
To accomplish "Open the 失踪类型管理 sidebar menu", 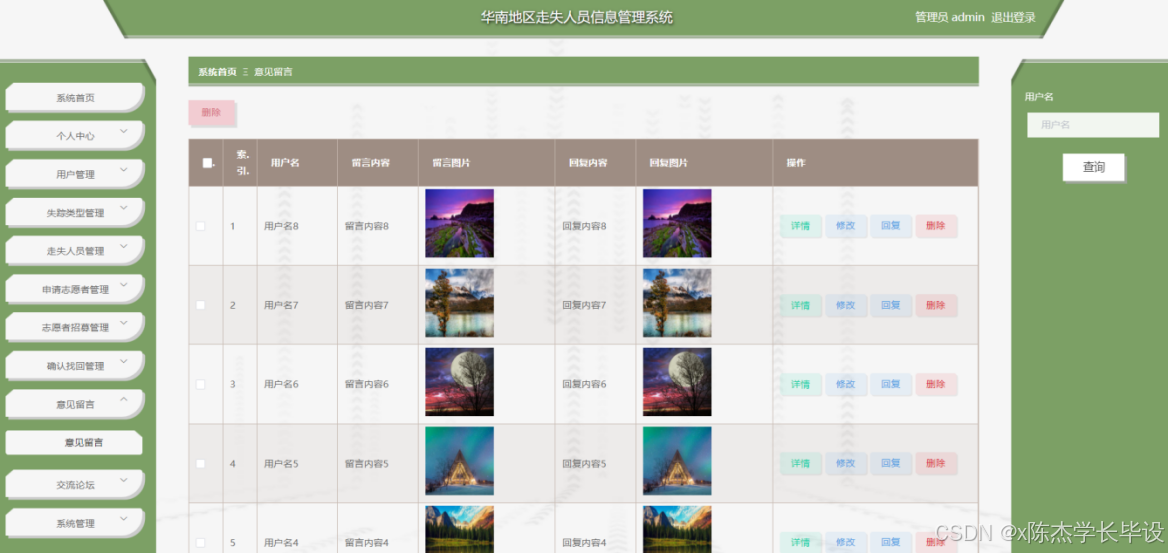I will point(75,213).
